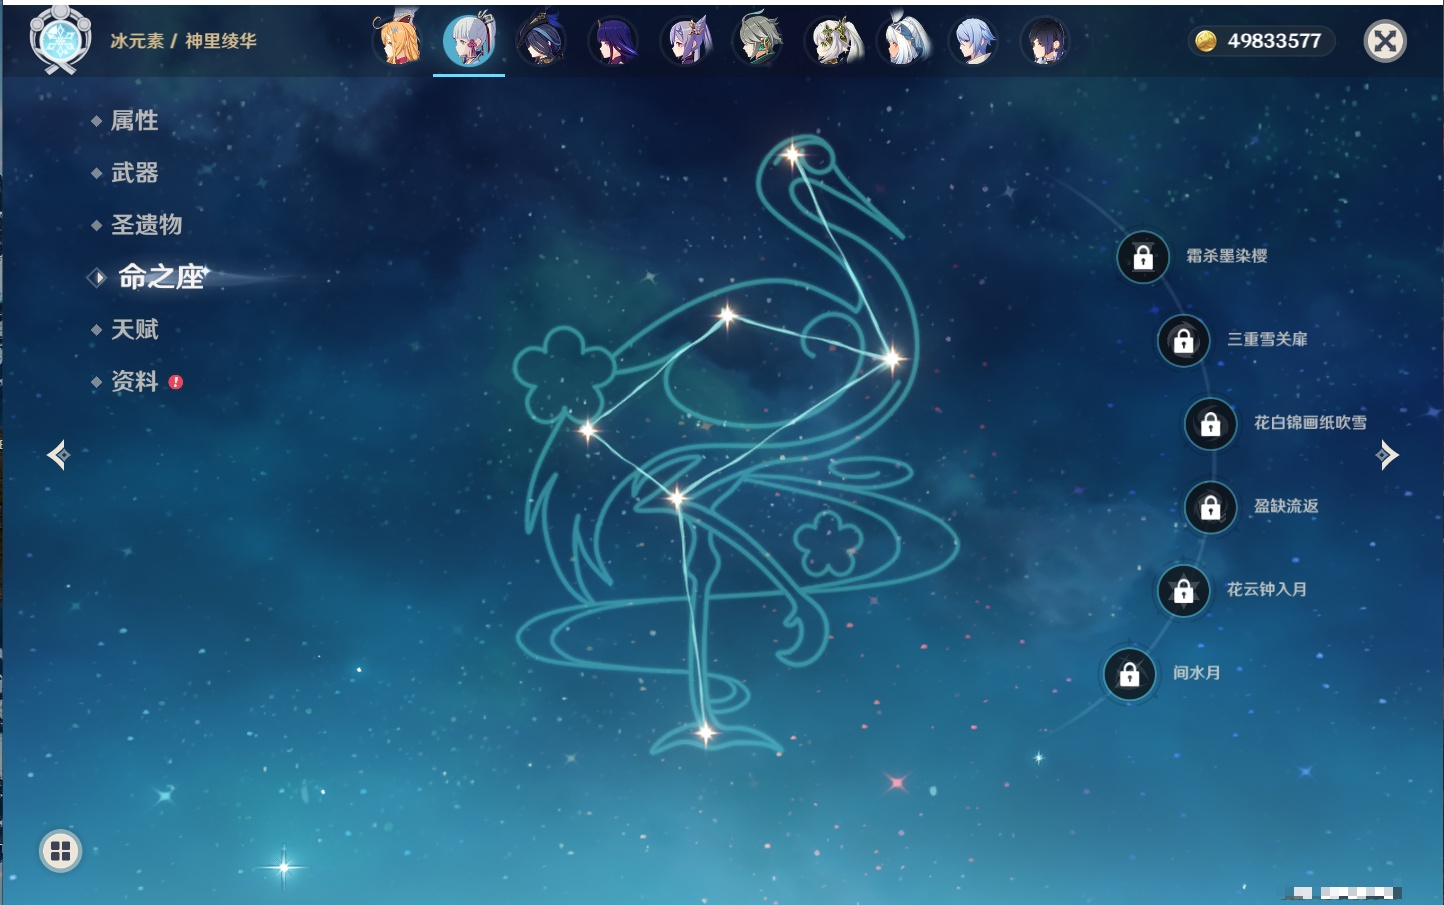Open the lock icon for 间水月
This screenshot has height=905, width=1444.
pos(1129,674)
